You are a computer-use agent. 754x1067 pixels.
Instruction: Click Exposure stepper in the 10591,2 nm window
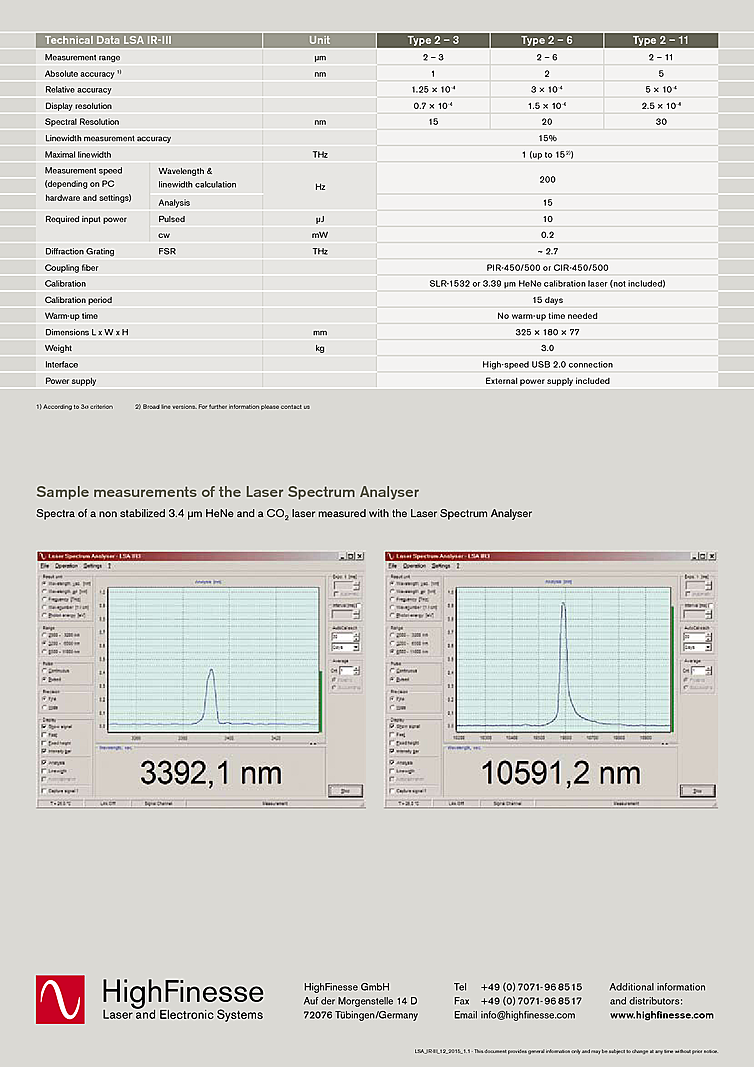coord(708,585)
